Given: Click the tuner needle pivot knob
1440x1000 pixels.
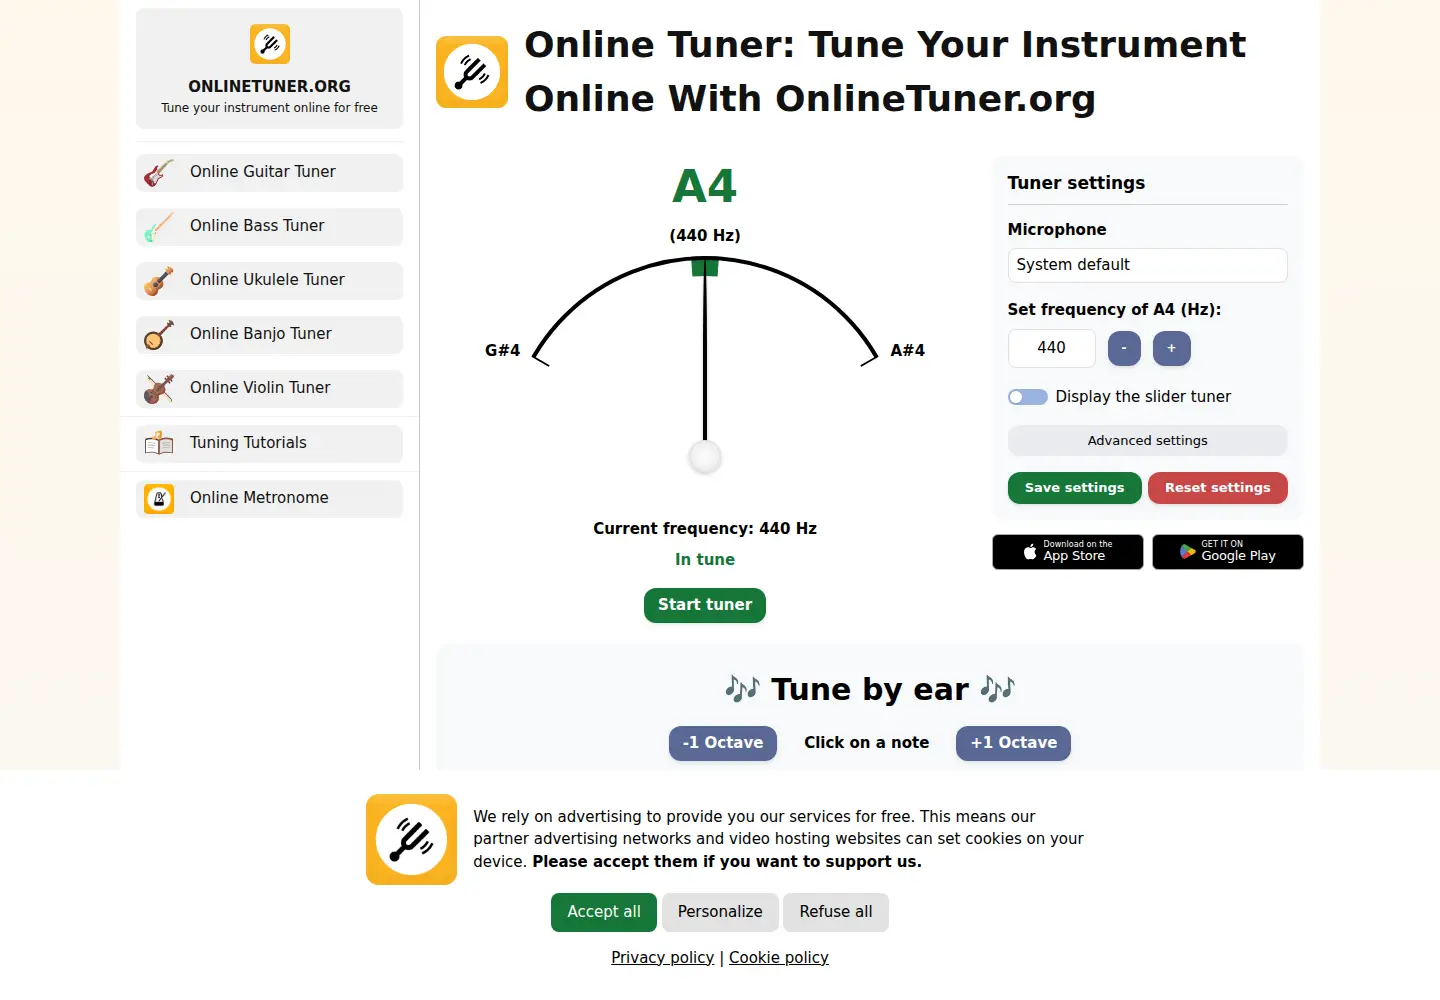Looking at the screenshot, I should 705,458.
